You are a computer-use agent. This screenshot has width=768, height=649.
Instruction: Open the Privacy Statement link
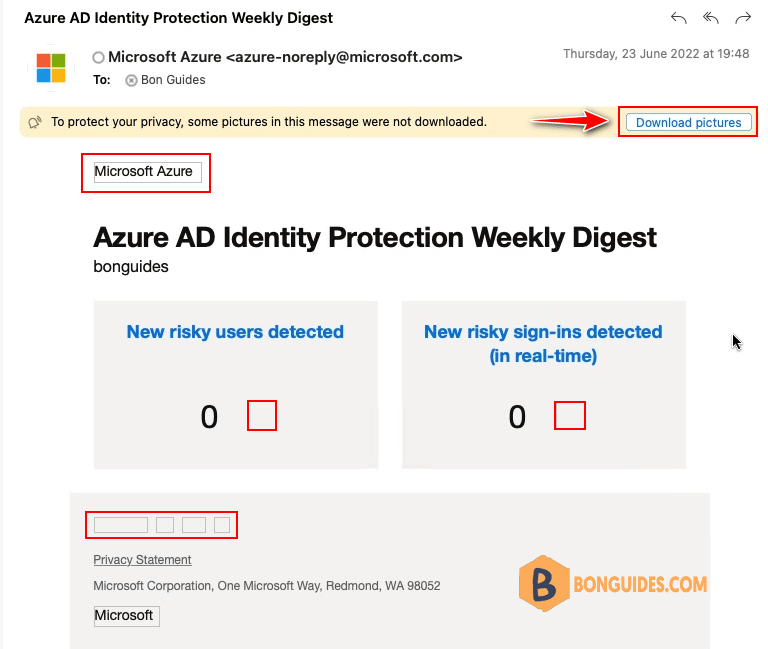142,559
